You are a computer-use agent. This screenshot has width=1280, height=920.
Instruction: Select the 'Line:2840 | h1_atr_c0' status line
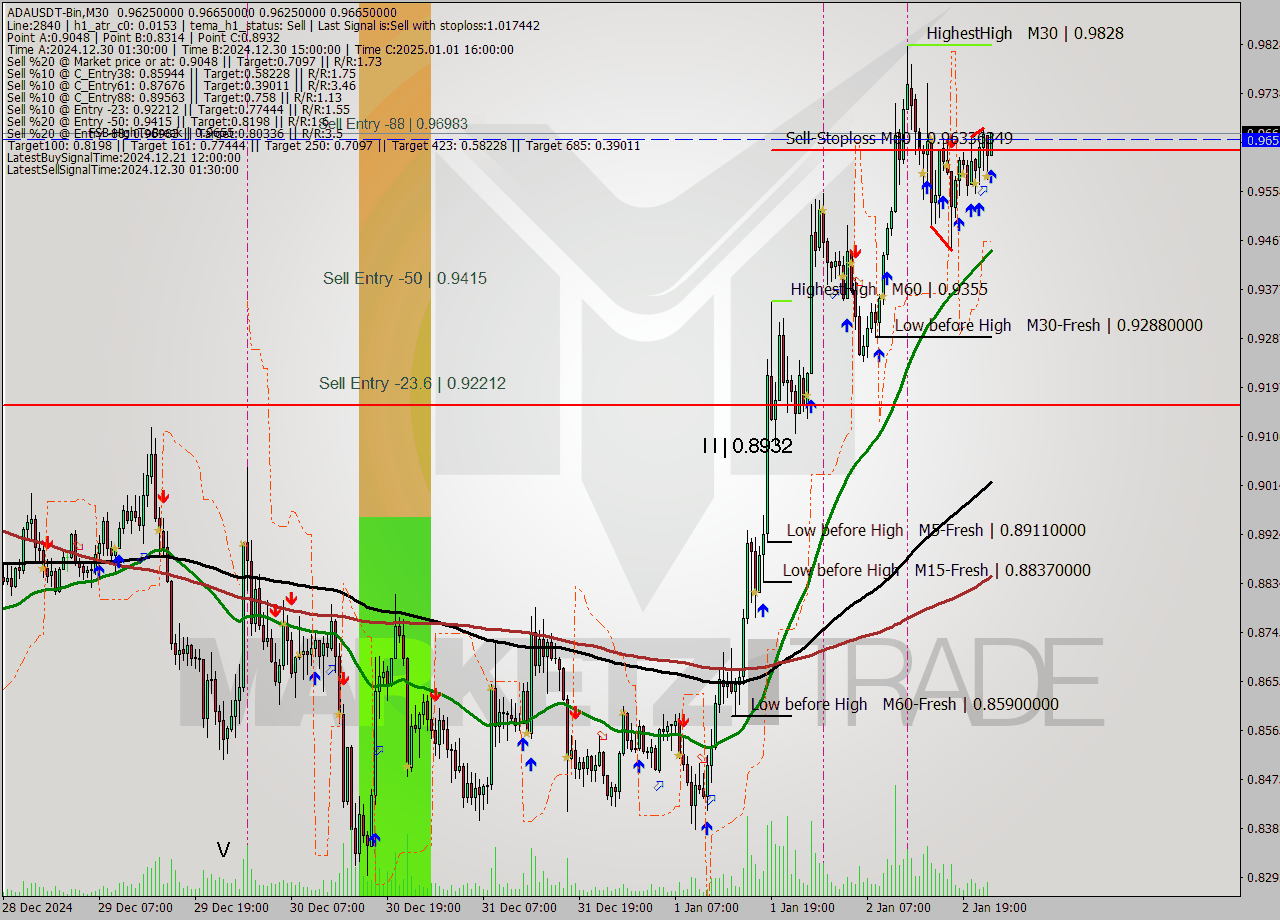[x=273, y=25]
